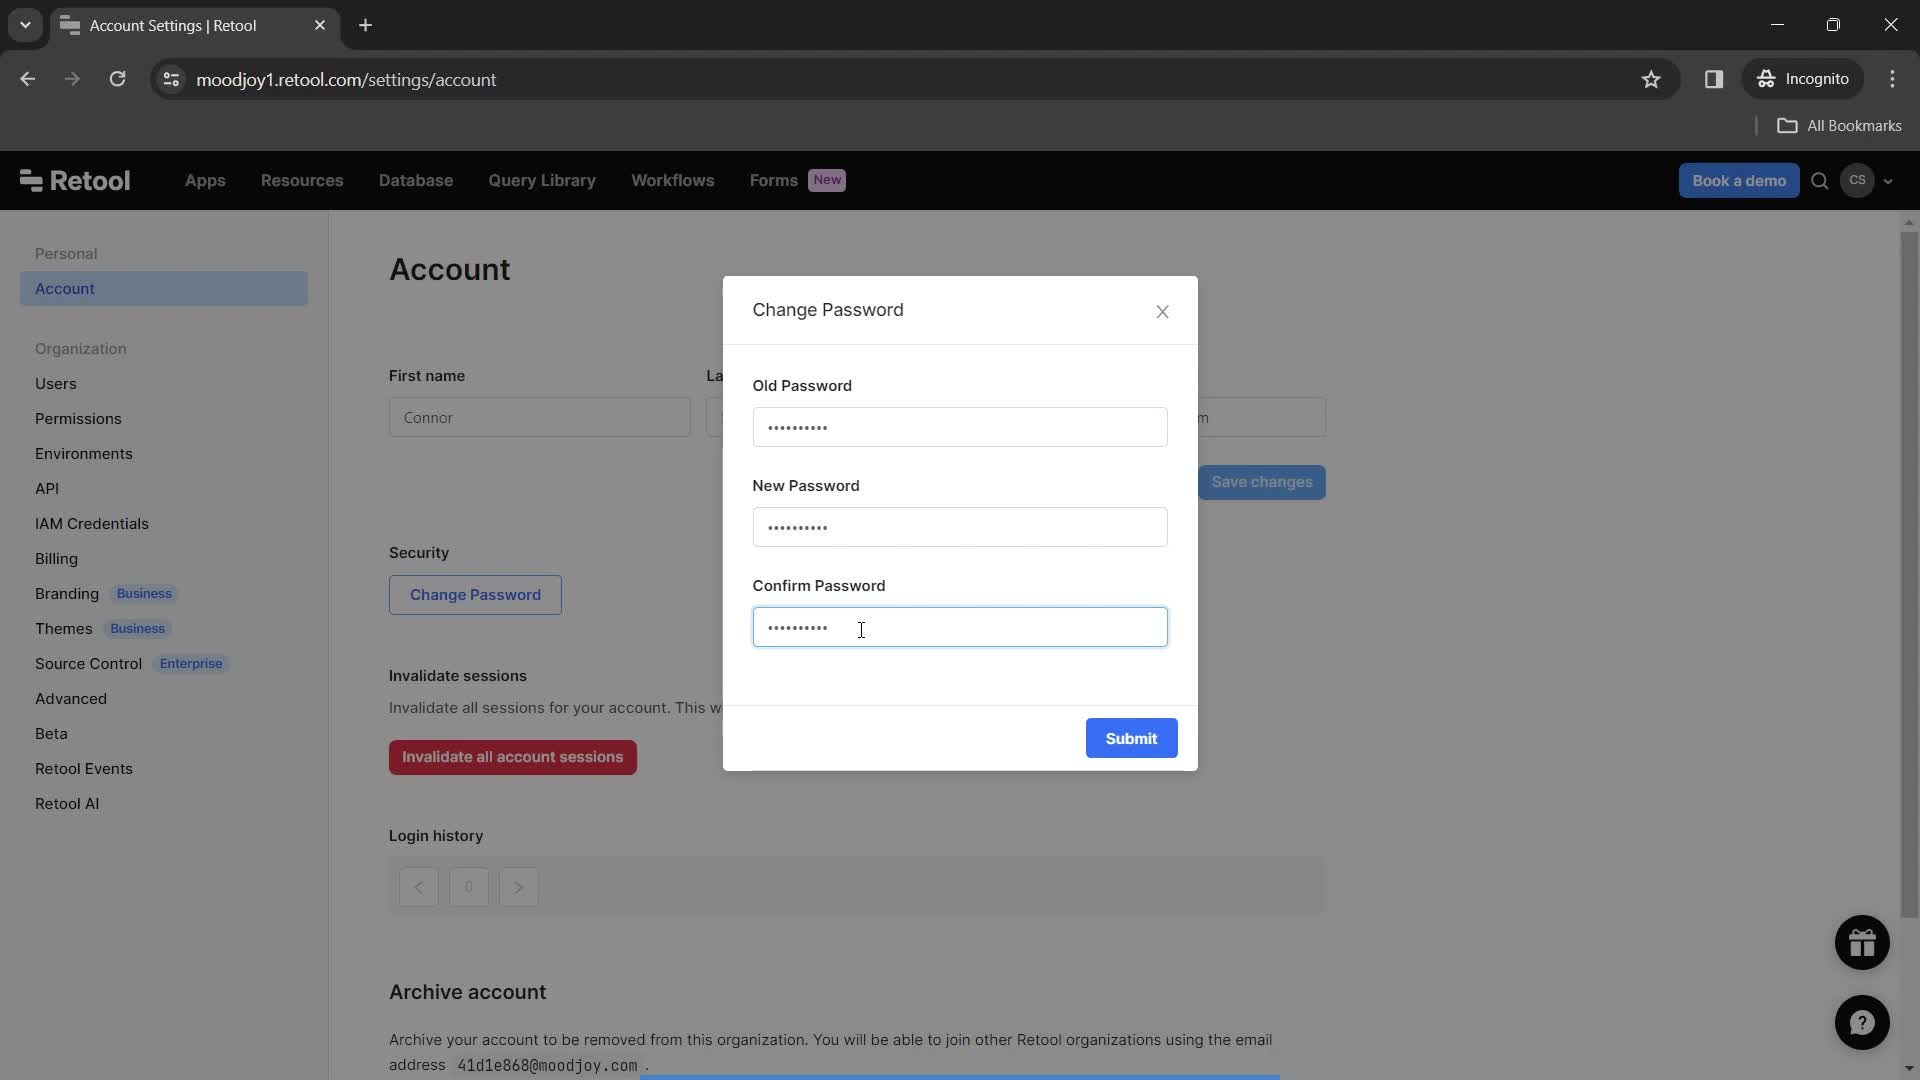The width and height of the screenshot is (1920, 1080).
Task: Click the help icon bottom right
Action: pos(1862,1022)
